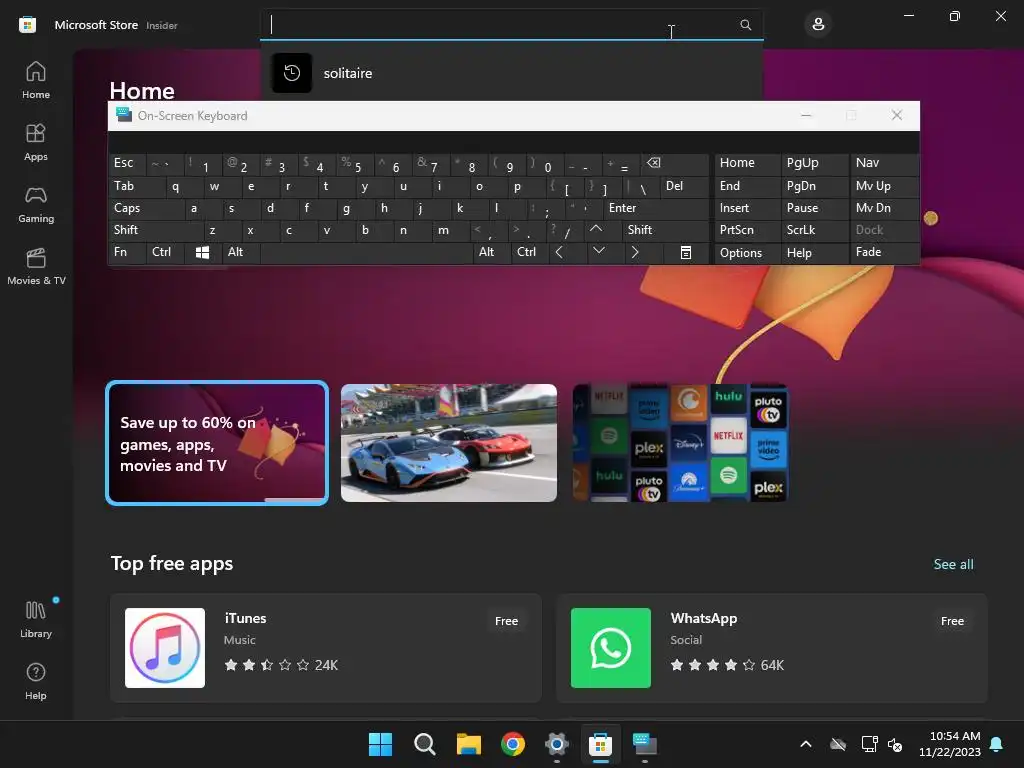Image resolution: width=1024 pixels, height=768 pixels.
Task: Open the iTunes app listing
Action: [x=325, y=648]
